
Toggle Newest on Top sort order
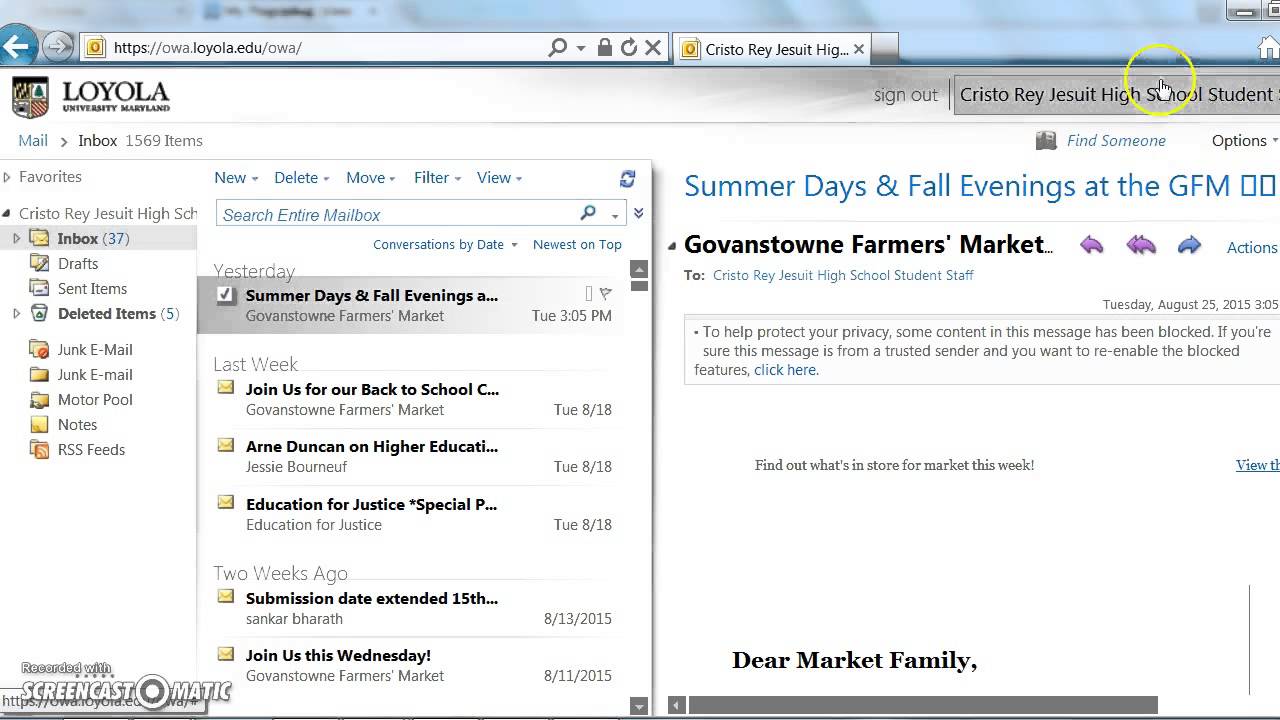pyautogui.click(x=577, y=244)
